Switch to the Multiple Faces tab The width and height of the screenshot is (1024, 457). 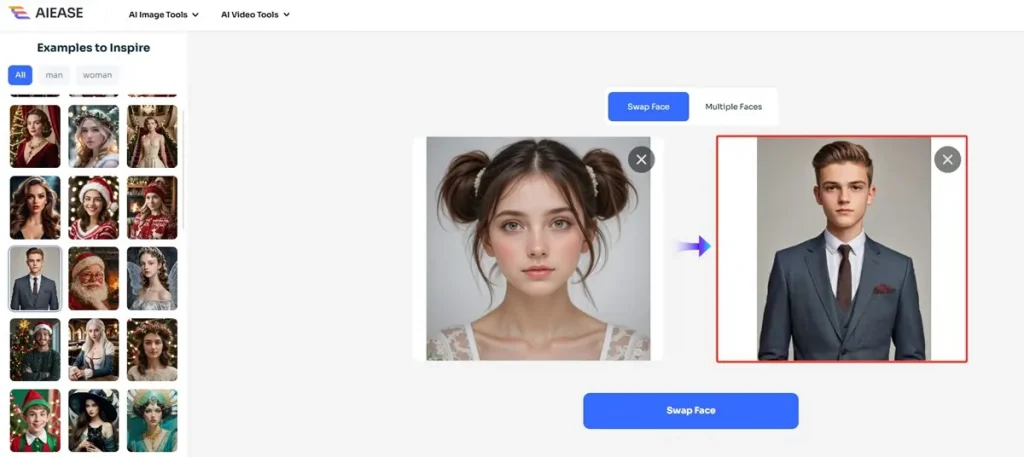[x=733, y=107]
